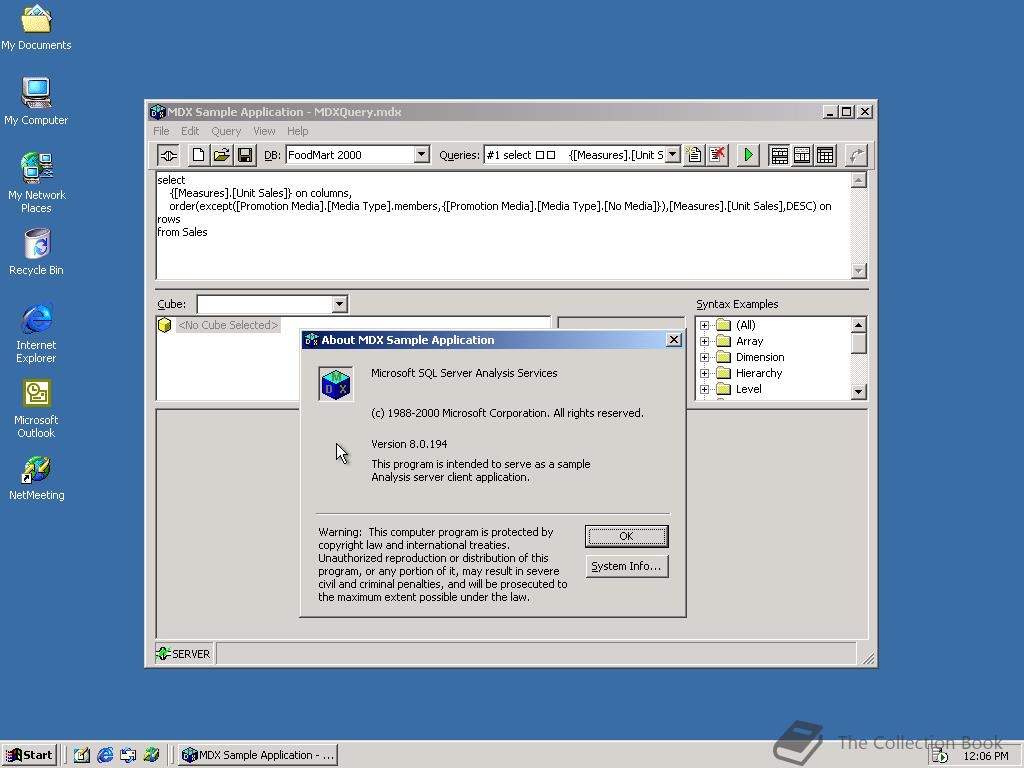1024x768 pixels.
Task: Expand the Array syntax folder
Action: click(704, 341)
